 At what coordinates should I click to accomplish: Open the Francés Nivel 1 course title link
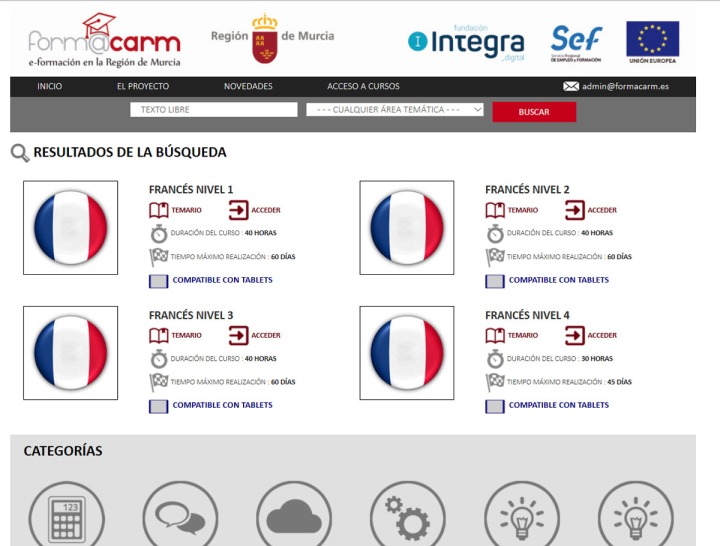tap(191, 189)
